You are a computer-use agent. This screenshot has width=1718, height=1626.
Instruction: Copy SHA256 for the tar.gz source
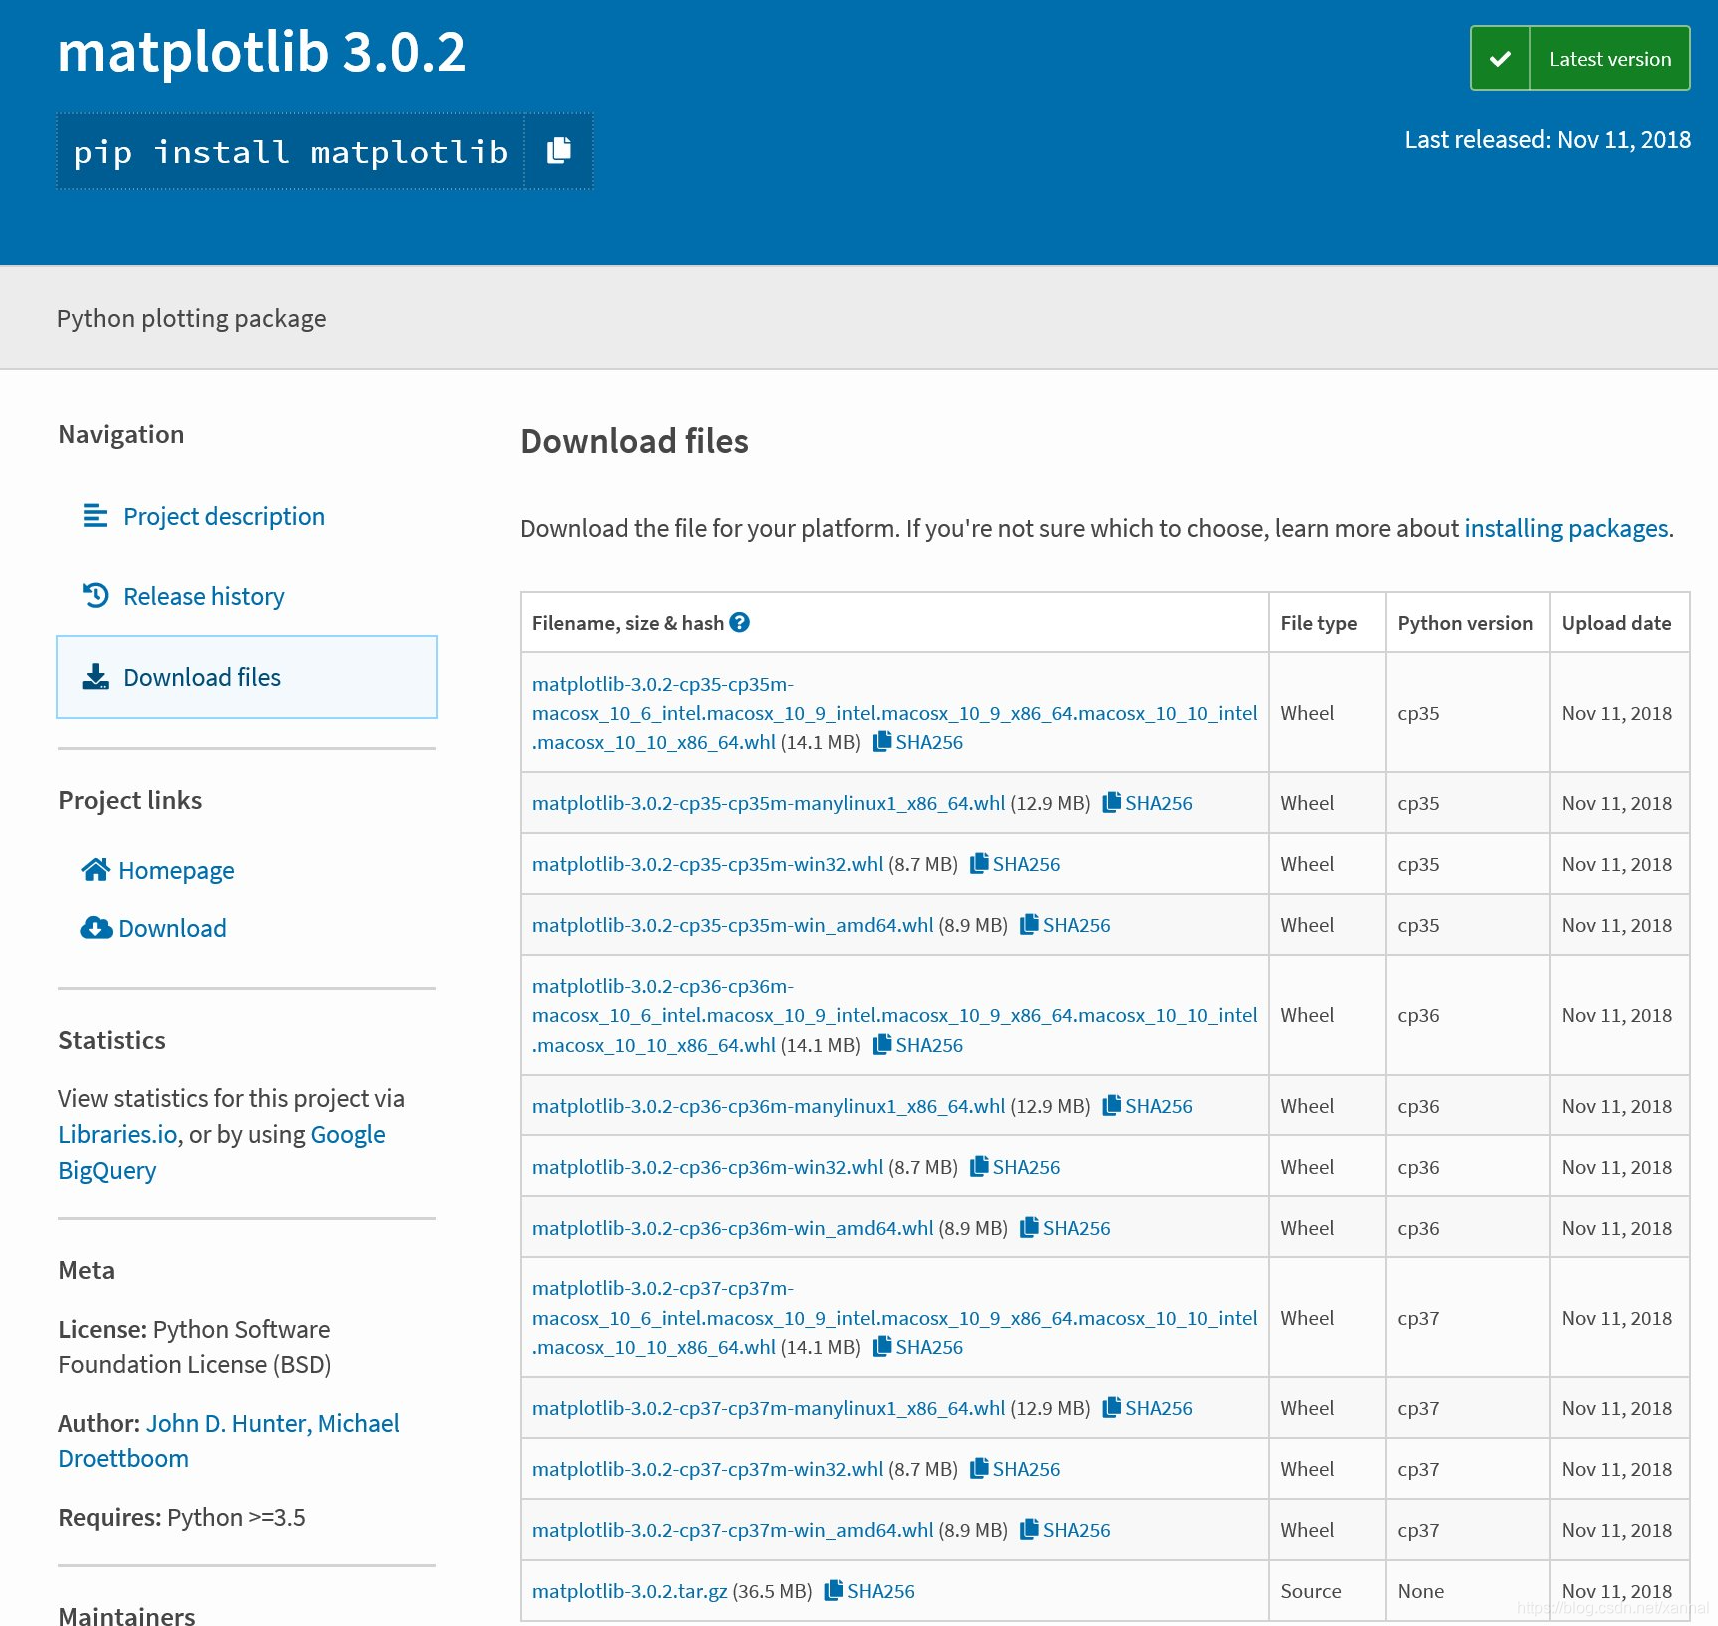tap(870, 1591)
